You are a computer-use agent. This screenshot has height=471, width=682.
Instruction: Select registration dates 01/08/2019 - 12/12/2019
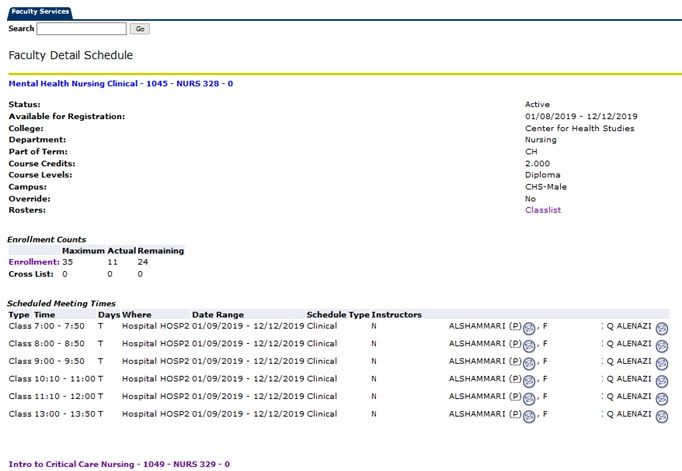tap(581, 116)
